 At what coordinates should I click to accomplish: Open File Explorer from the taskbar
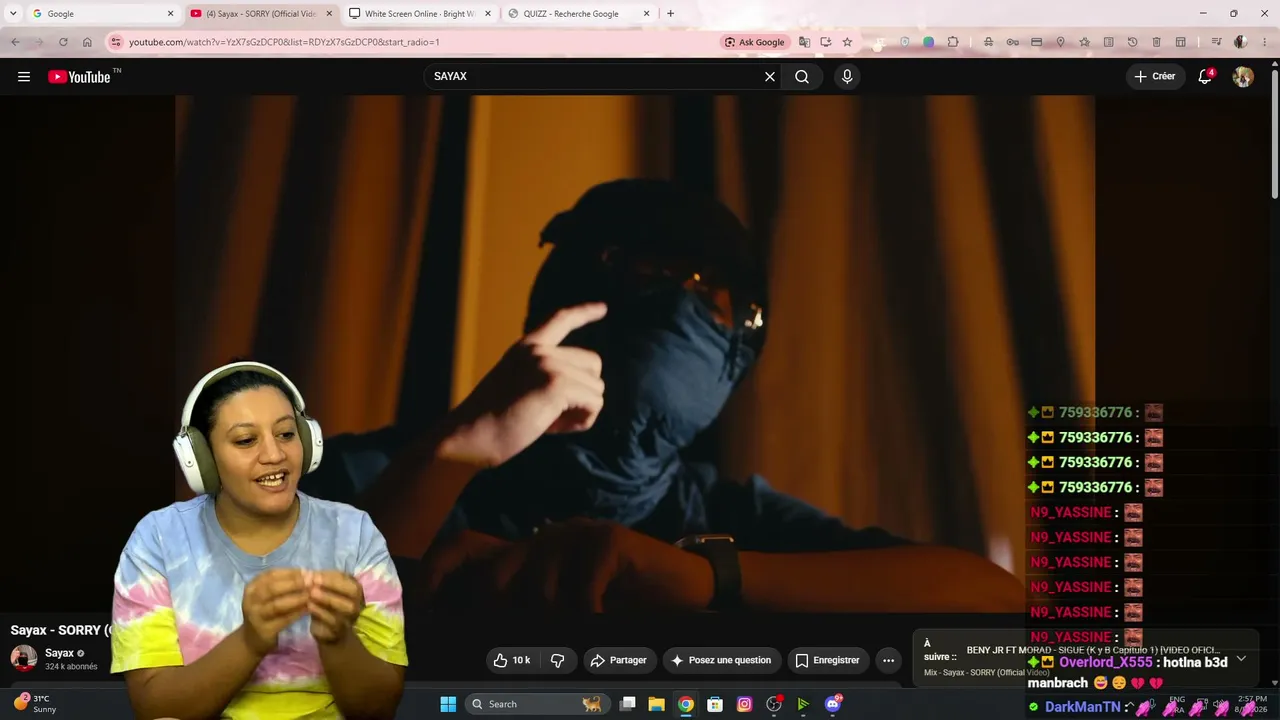pyautogui.click(x=656, y=704)
